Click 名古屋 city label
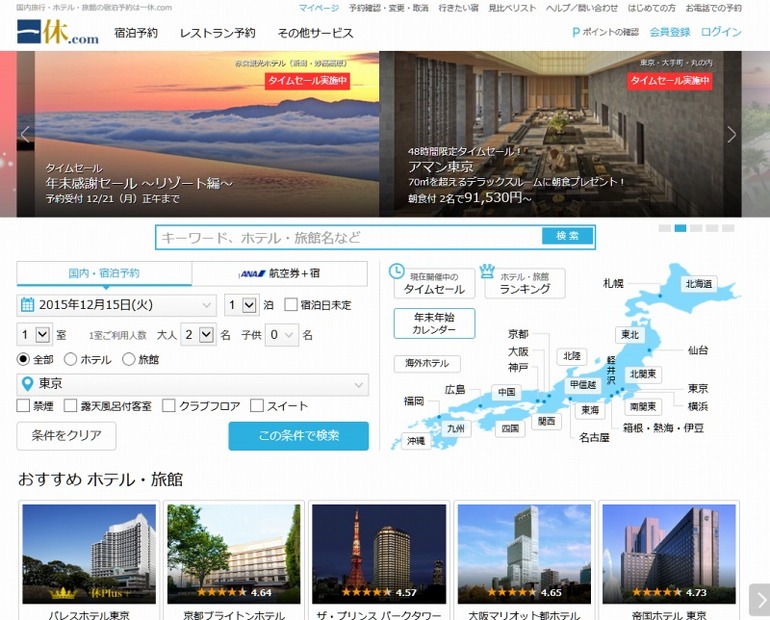 tap(594, 437)
